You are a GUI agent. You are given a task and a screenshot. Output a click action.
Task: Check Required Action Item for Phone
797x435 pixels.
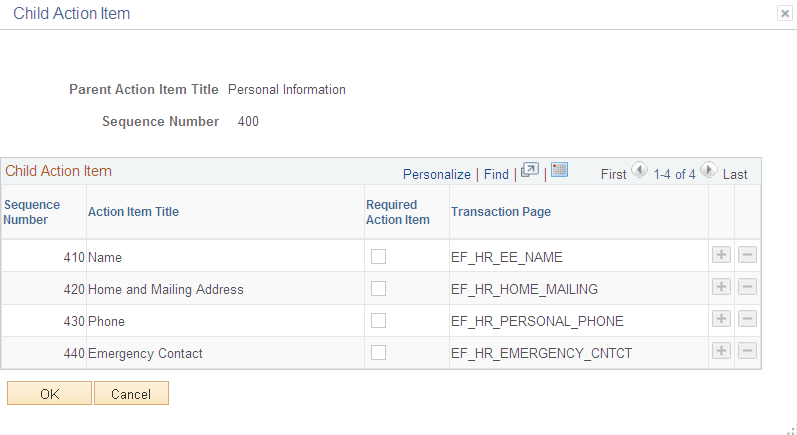tap(378, 321)
